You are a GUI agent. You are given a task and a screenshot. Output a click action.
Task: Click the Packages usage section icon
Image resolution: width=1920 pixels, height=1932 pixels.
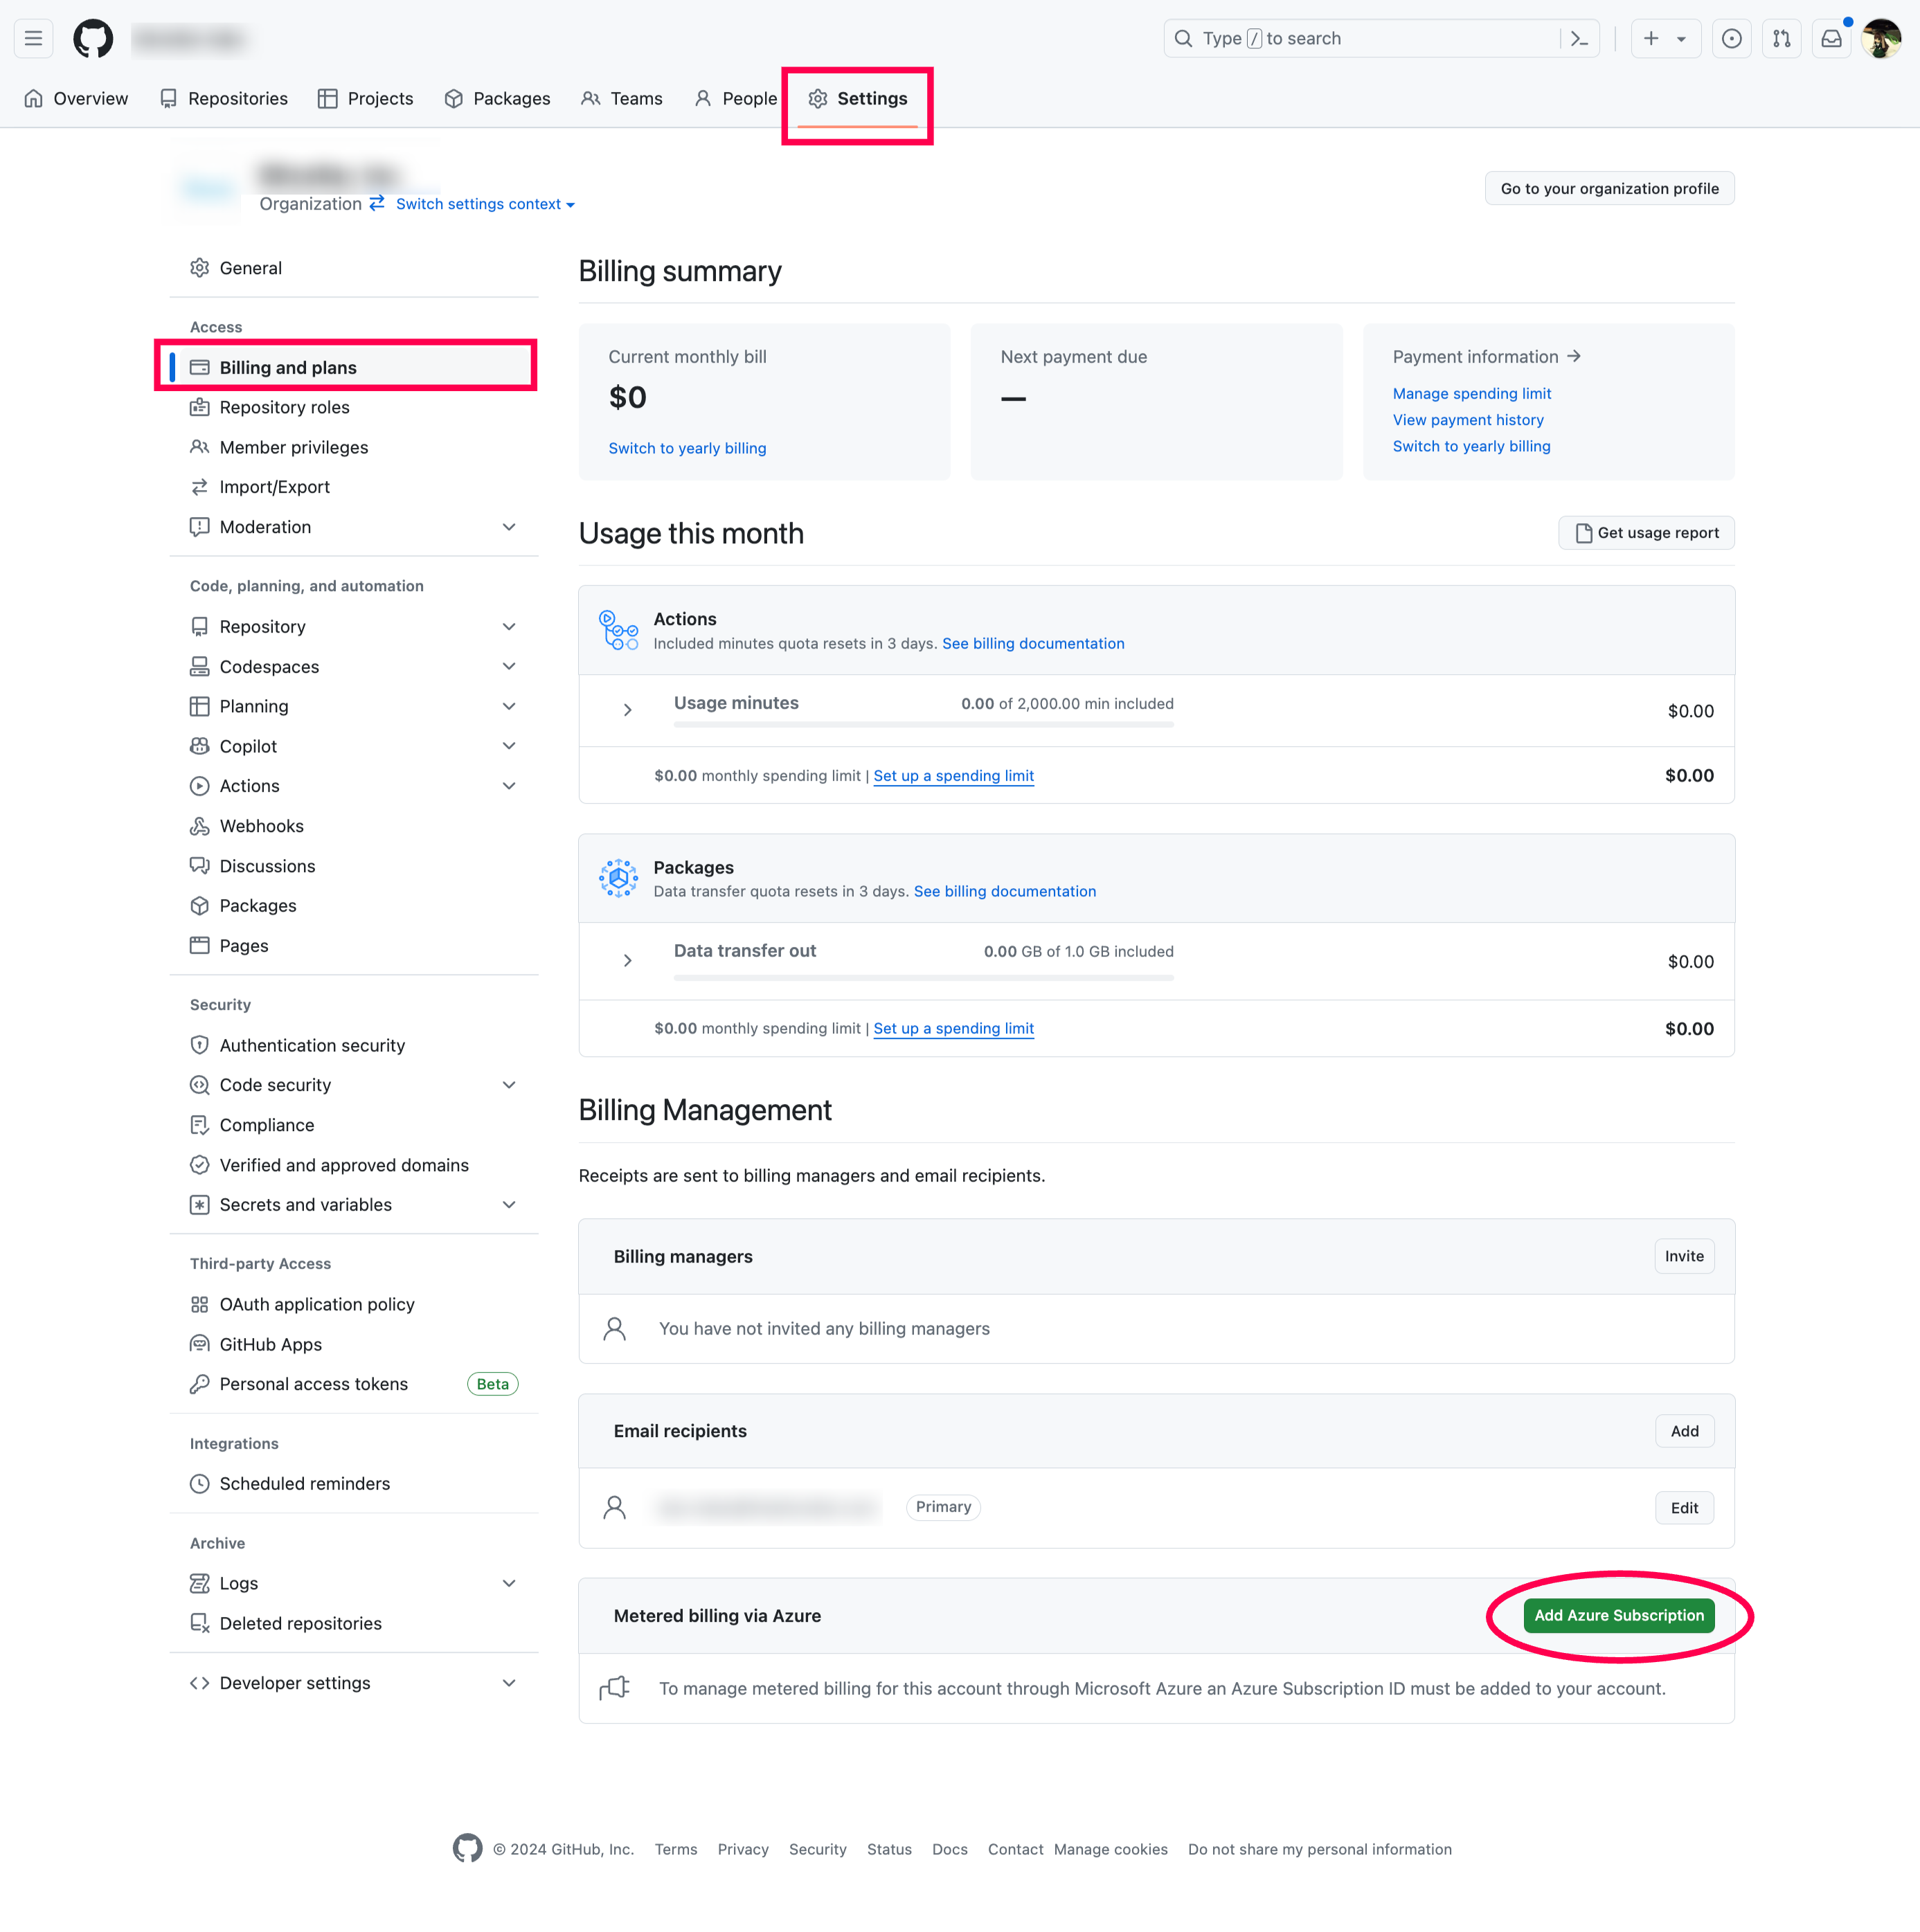point(618,878)
